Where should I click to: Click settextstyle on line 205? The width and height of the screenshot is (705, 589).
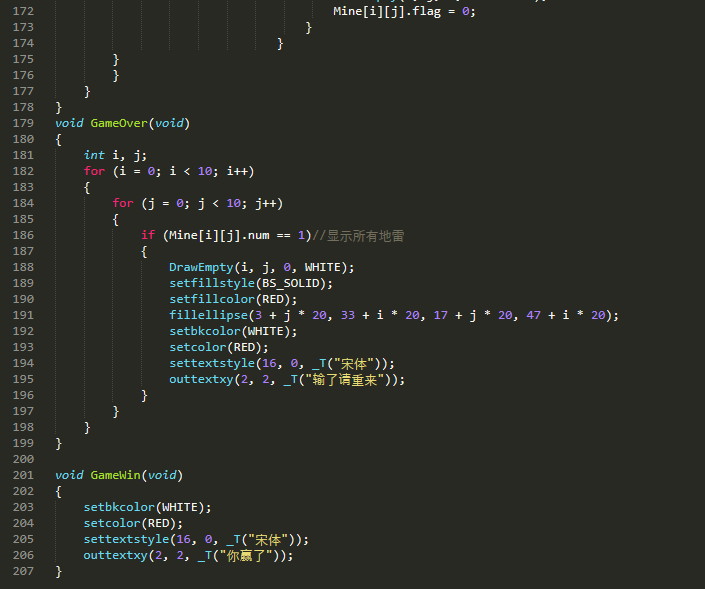(126, 539)
